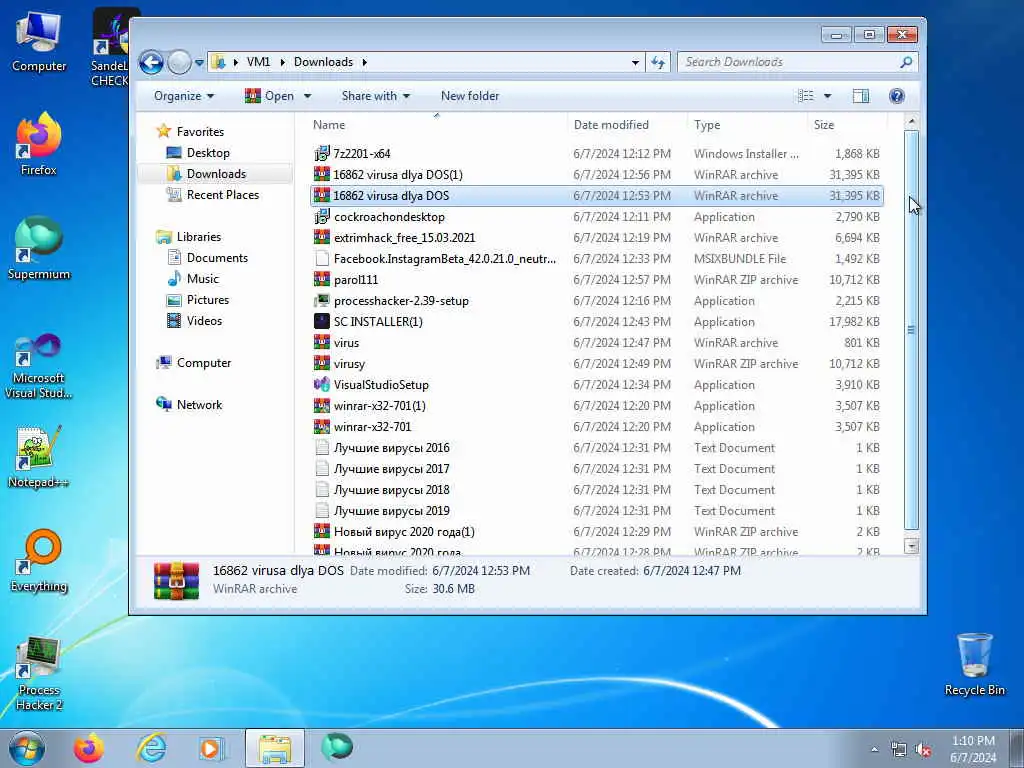The width and height of the screenshot is (1024, 768).
Task: Open the Organize menu
Action: 184,96
